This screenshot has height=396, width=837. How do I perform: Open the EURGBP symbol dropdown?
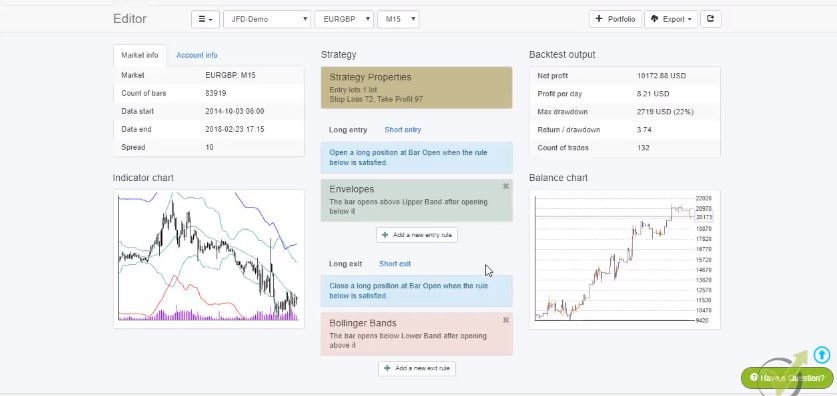(x=344, y=19)
